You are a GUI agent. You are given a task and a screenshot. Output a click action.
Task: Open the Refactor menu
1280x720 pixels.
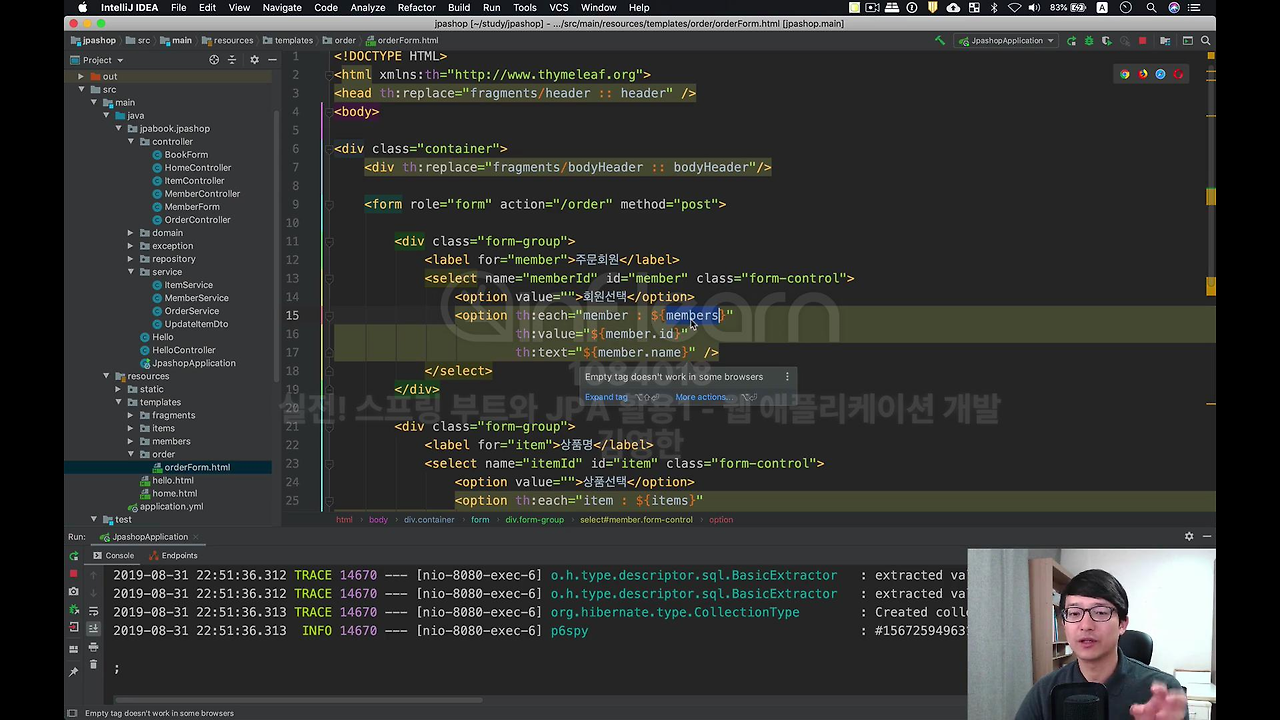coord(416,7)
